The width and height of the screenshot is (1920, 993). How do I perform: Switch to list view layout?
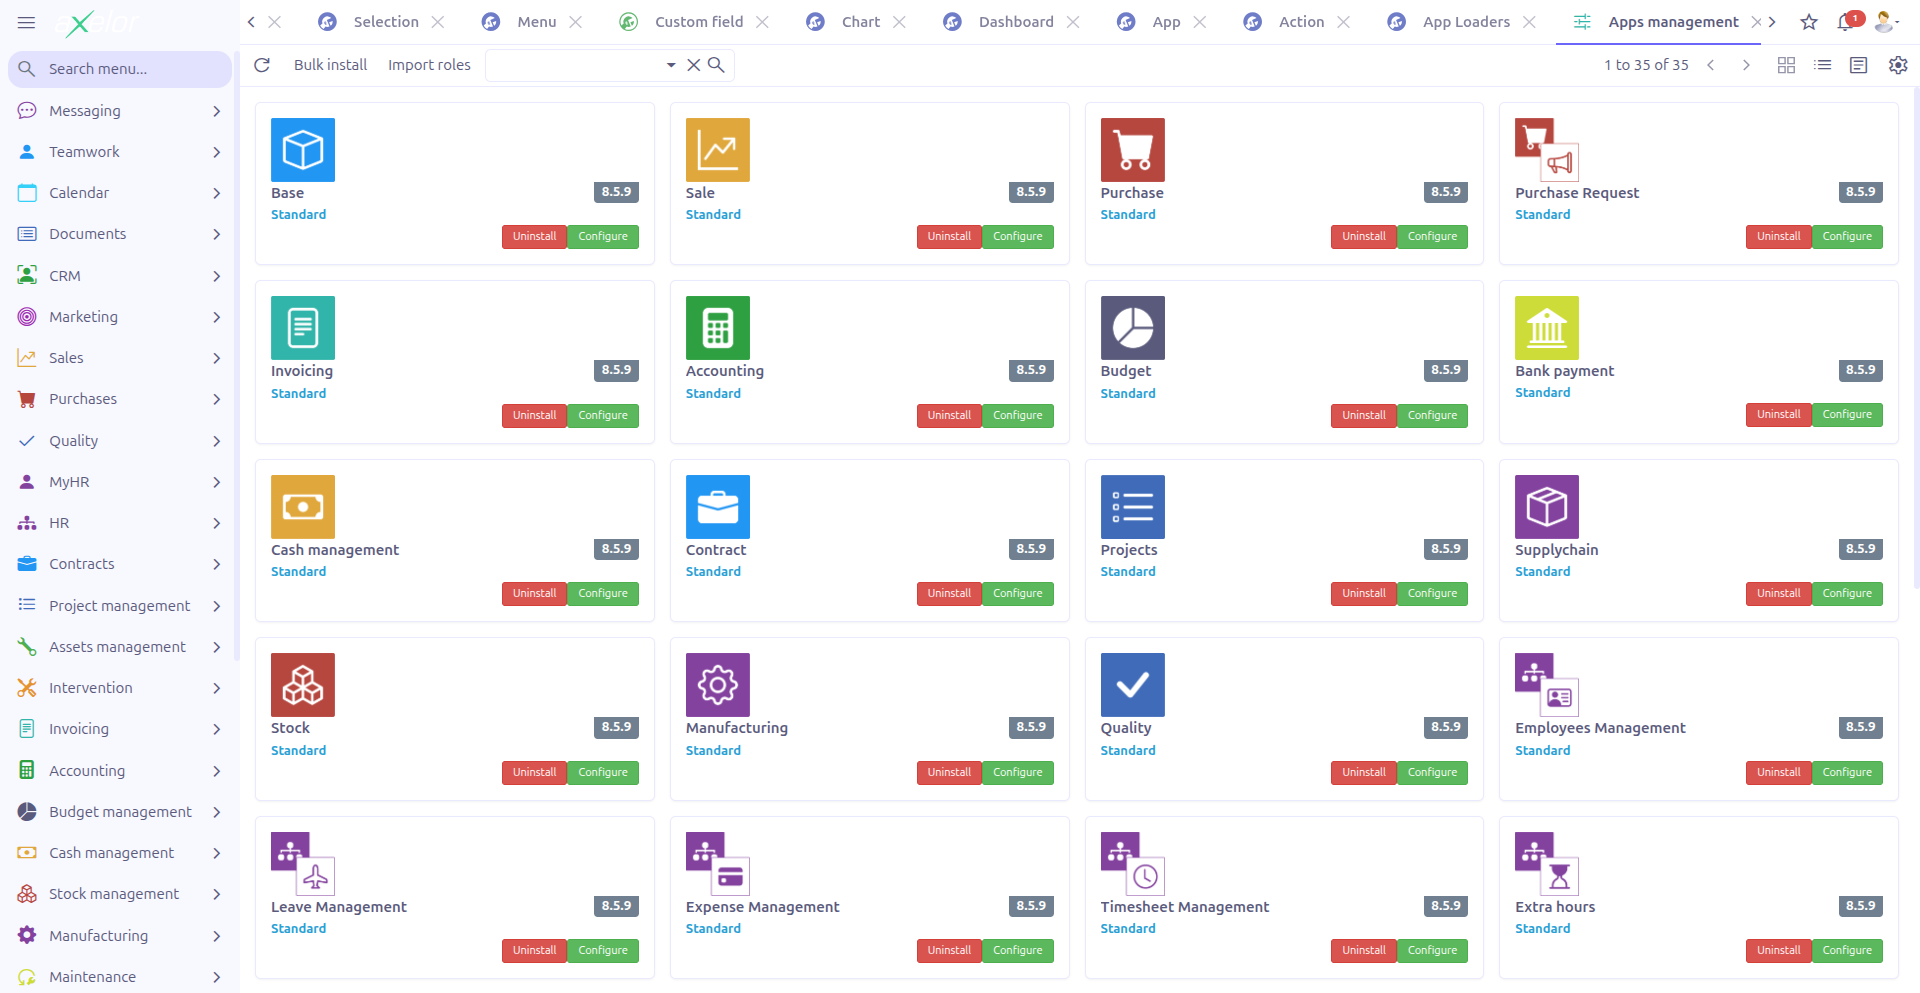click(1822, 64)
